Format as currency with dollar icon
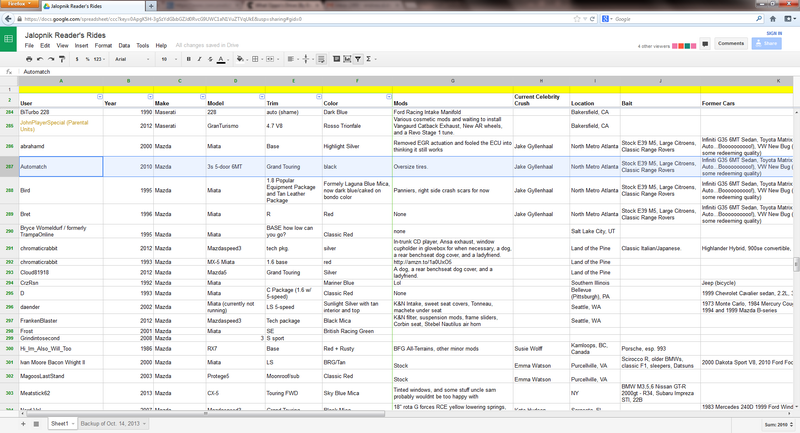 tap(77, 59)
